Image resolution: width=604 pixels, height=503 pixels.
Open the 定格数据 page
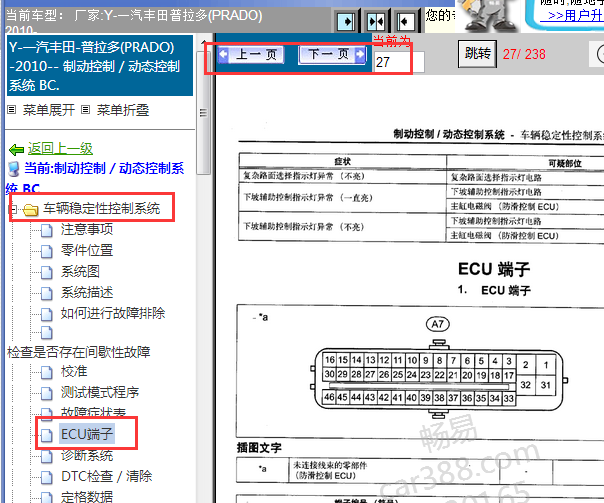tap(87, 497)
